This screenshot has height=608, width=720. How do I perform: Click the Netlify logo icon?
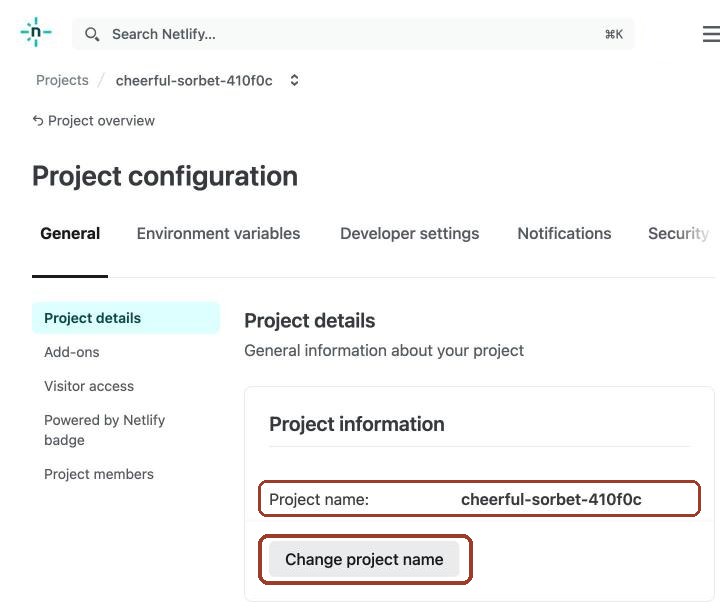36,32
